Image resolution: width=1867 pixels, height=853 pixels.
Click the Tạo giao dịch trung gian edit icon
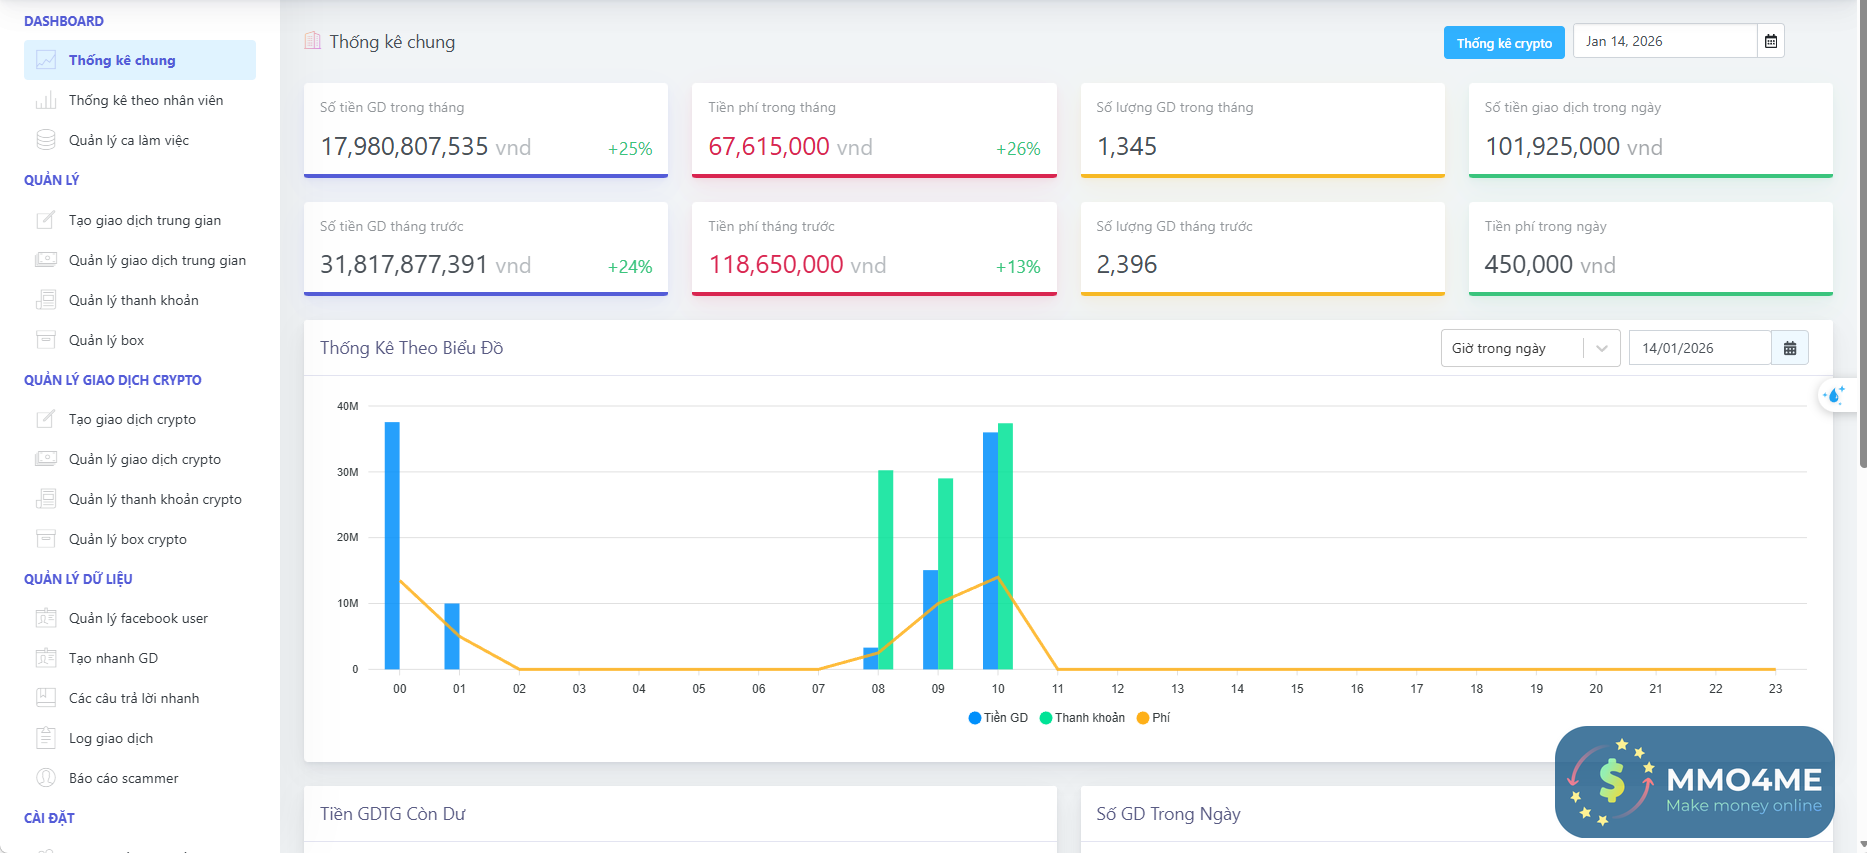pos(46,220)
